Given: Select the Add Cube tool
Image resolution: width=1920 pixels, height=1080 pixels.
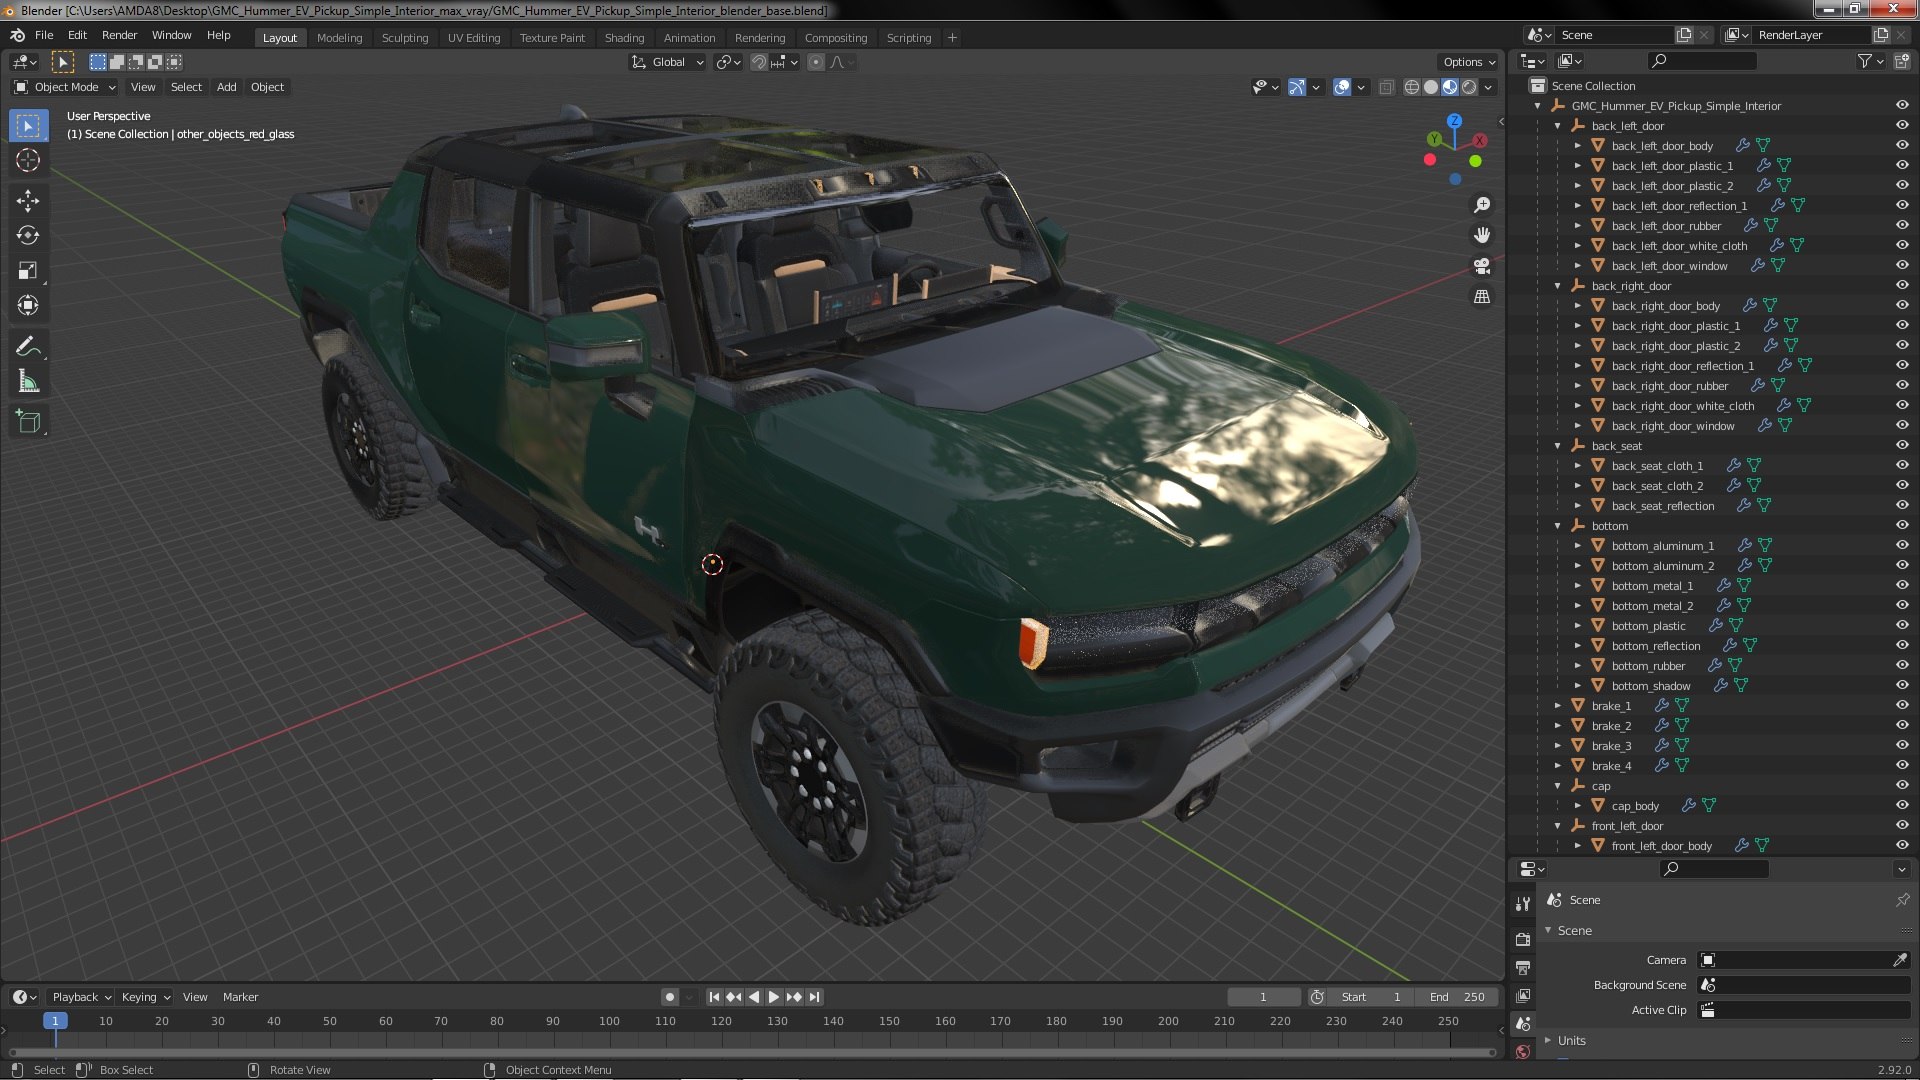Looking at the screenshot, I should (28, 423).
